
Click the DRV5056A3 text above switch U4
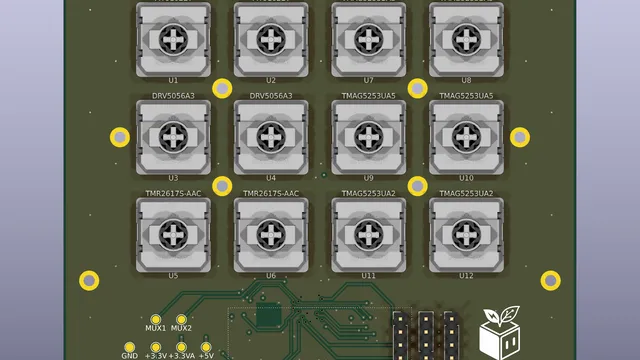point(271,96)
